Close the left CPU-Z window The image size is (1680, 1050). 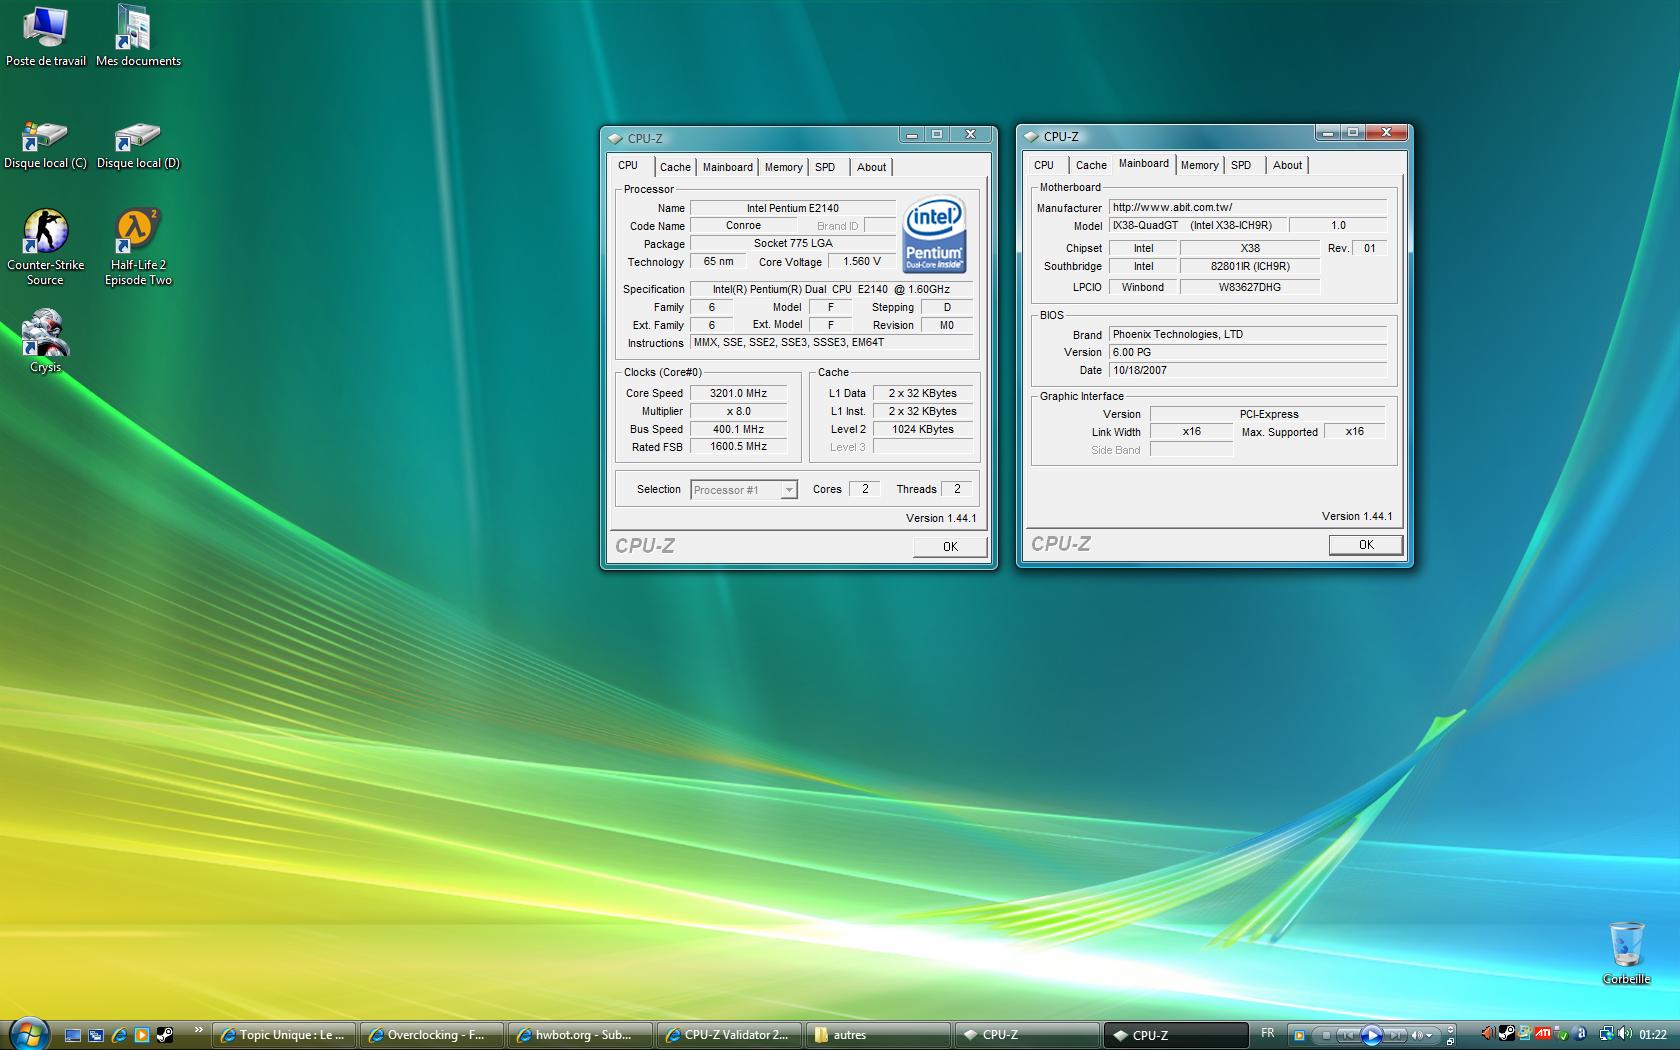(970, 134)
